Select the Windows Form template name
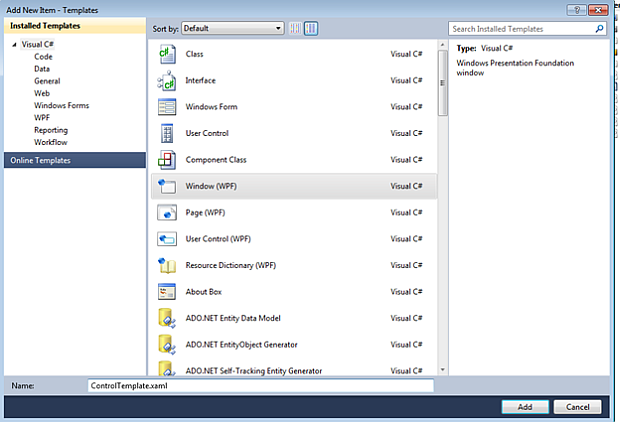The height and width of the screenshot is (422, 620). pyautogui.click(x=212, y=107)
